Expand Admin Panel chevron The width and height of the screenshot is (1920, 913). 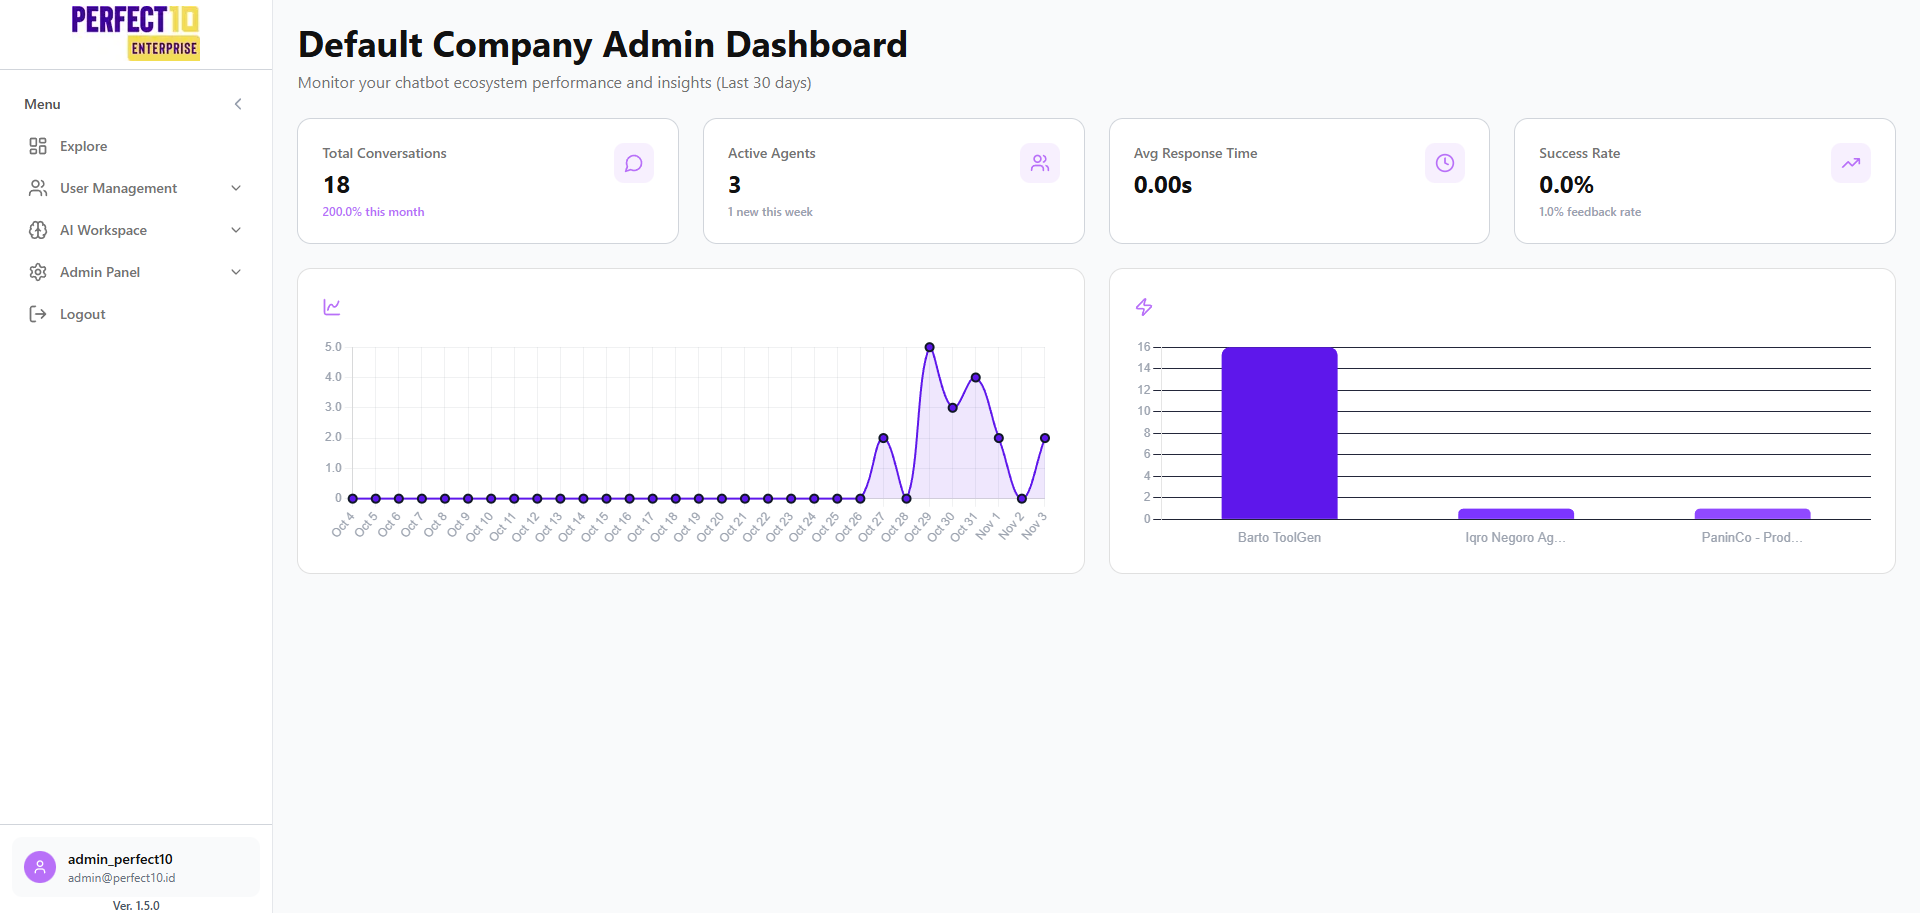tap(236, 272)
